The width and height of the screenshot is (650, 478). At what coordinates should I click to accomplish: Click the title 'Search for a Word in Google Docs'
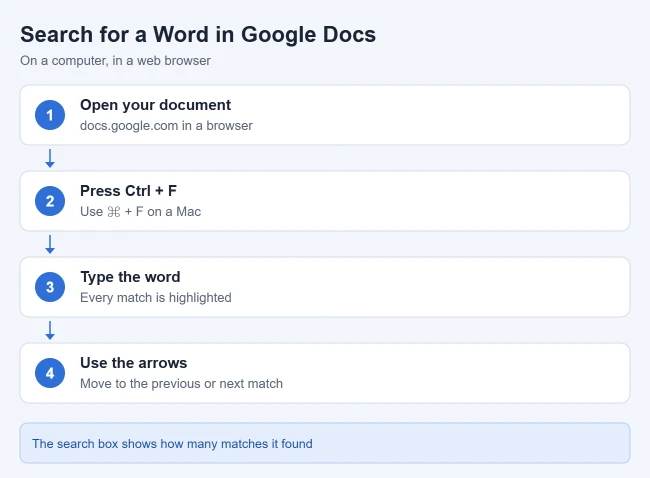(x=198, y=34)
